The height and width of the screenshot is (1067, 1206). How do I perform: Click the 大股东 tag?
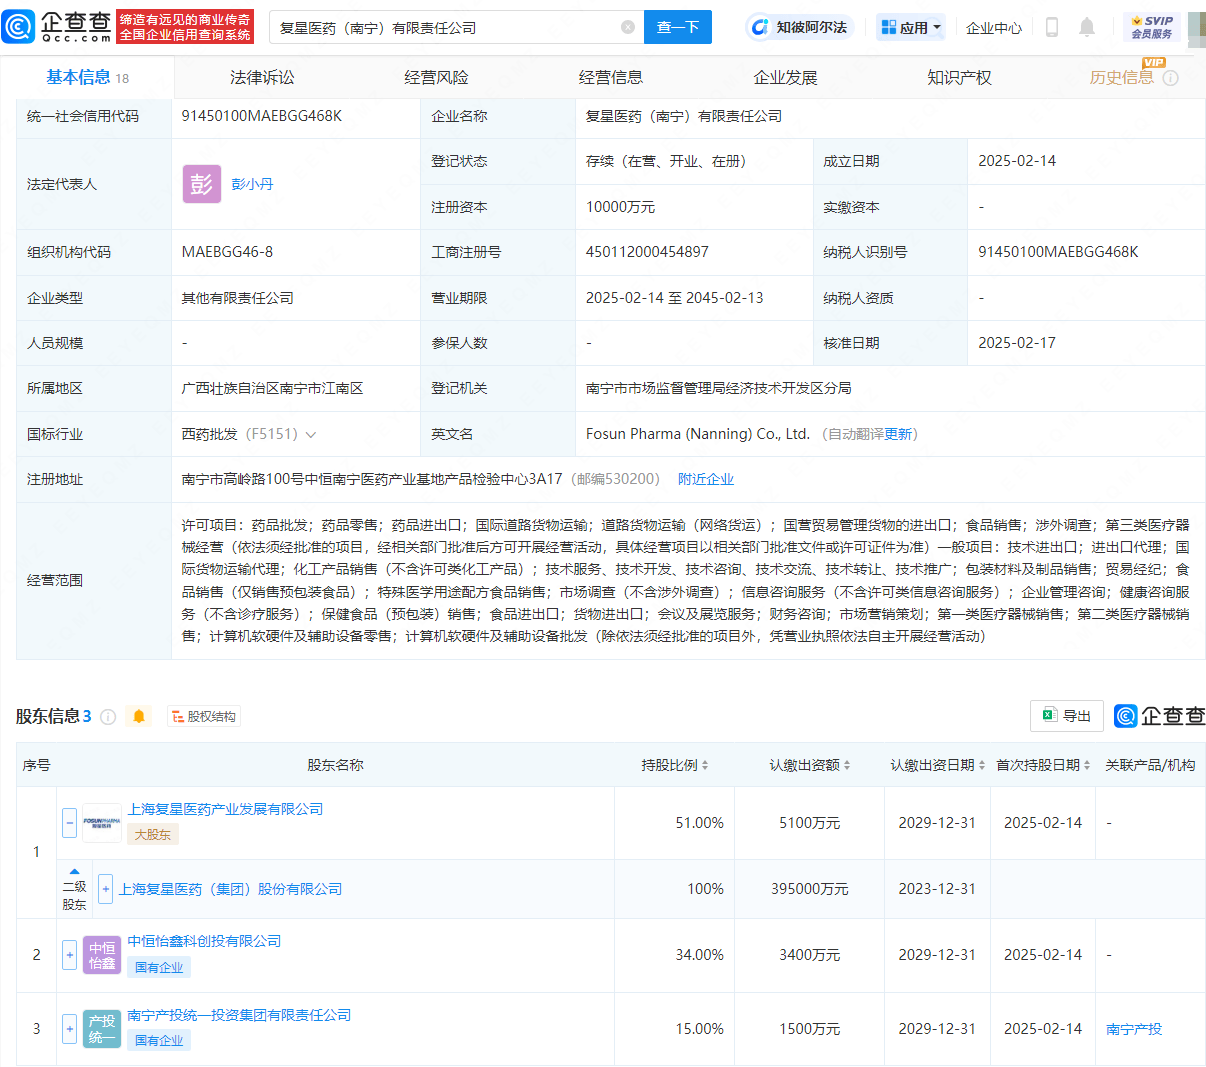click(x=153, y=834)
